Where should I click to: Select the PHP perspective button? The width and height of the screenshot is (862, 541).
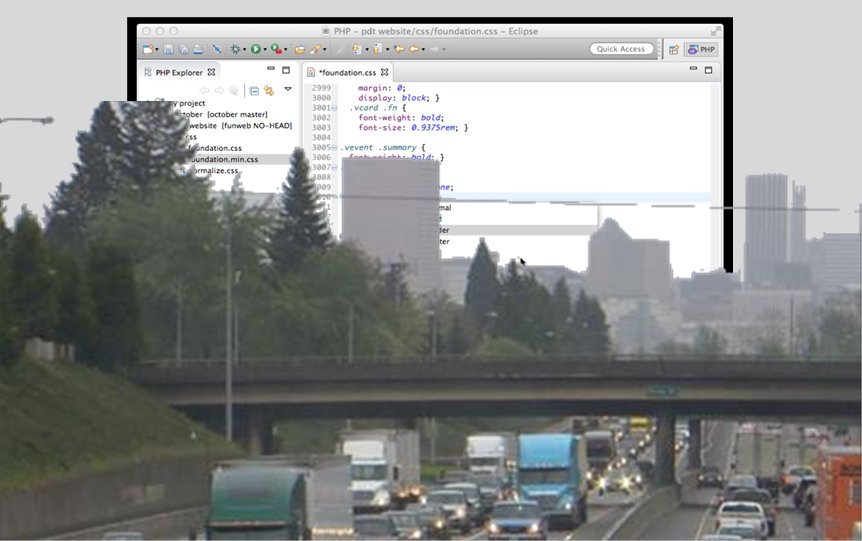[702, 49]
